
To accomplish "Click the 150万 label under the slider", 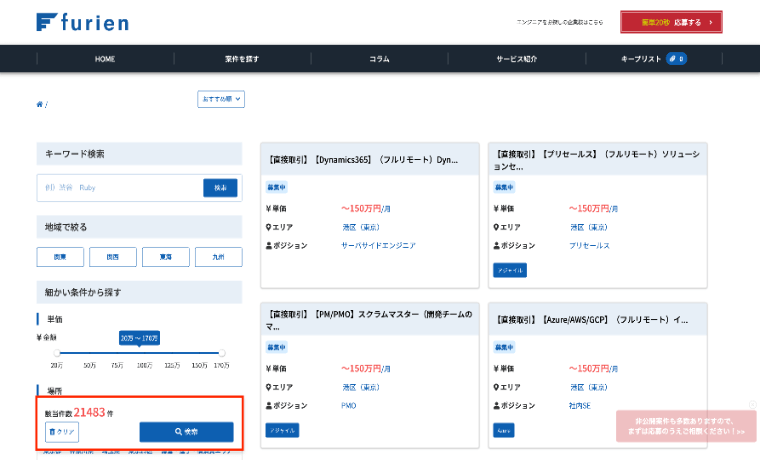I will pos(200,365).
